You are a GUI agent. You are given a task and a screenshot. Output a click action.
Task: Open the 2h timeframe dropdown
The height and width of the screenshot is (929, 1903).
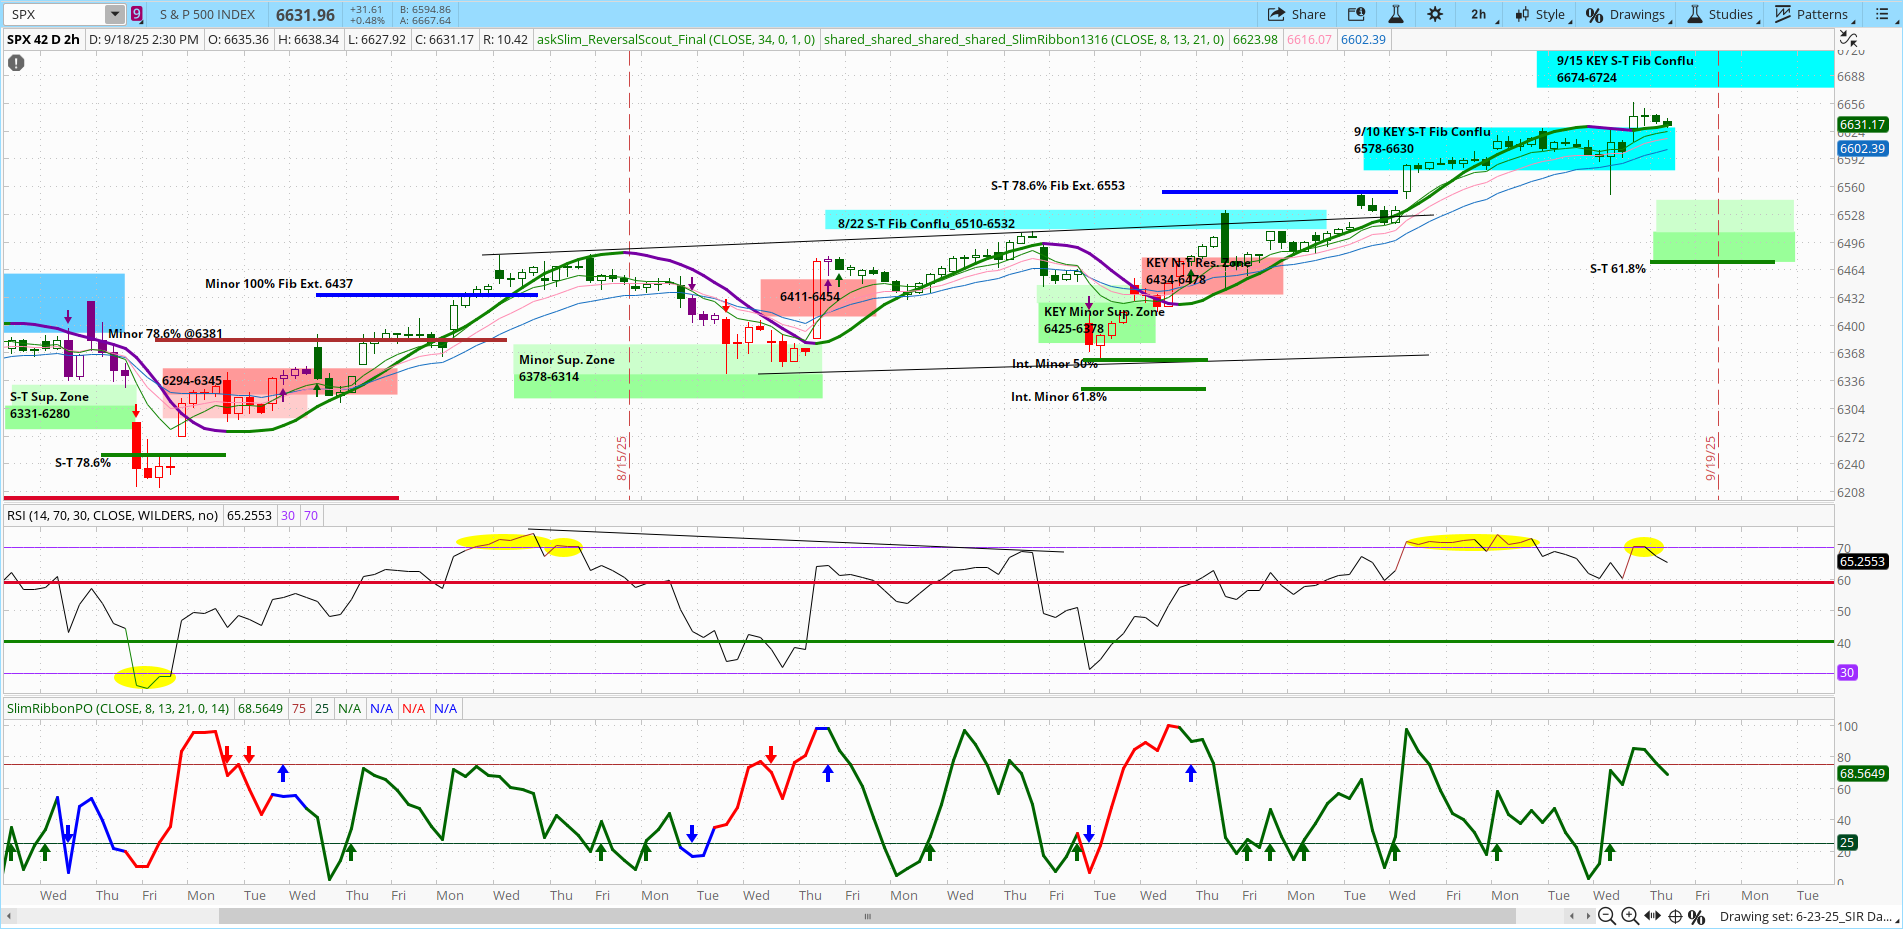click(1478, 14)
